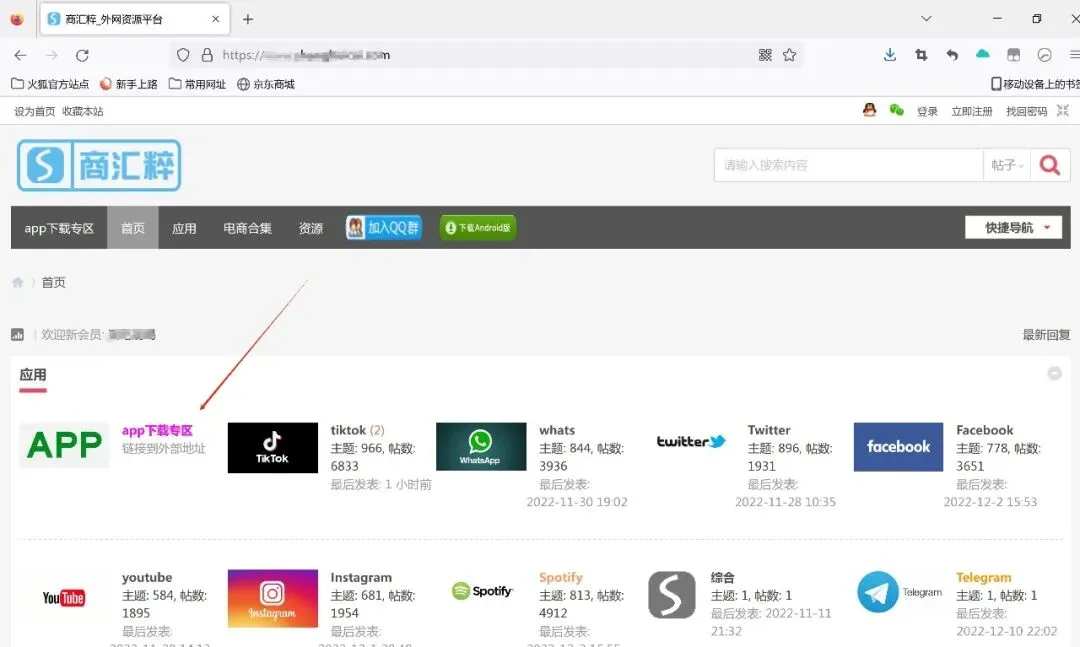
Task: Open the WhatsApp forum thumbnail
Action: click(x=481, y=446)
